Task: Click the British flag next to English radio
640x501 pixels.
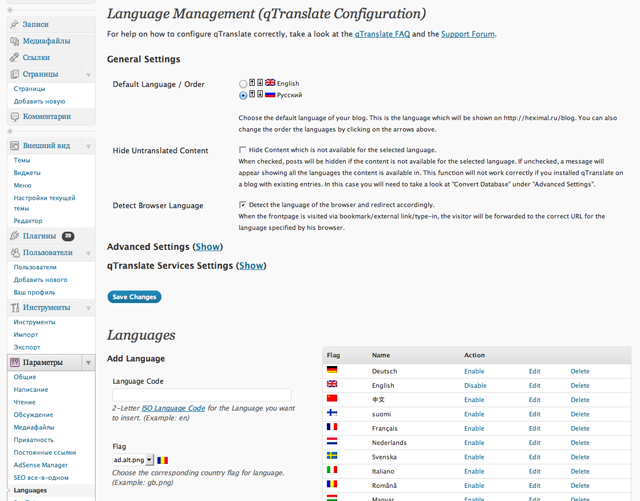Action: tap(270, 82)
